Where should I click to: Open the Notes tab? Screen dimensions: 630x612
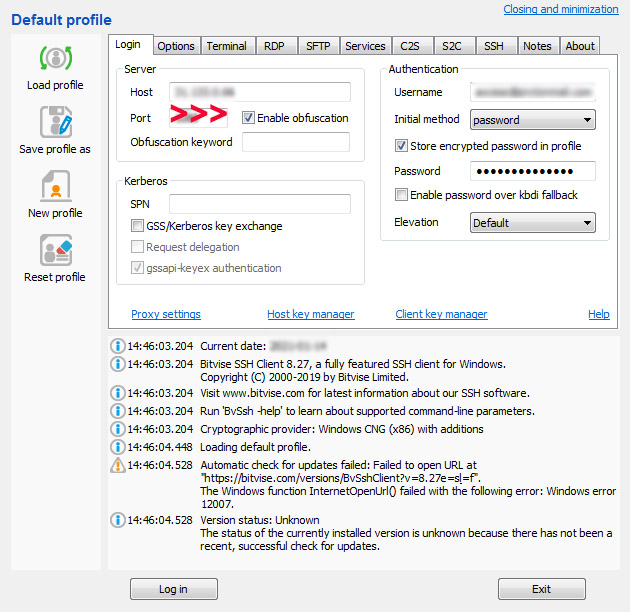pyautogui.click(x=537, y=46)
